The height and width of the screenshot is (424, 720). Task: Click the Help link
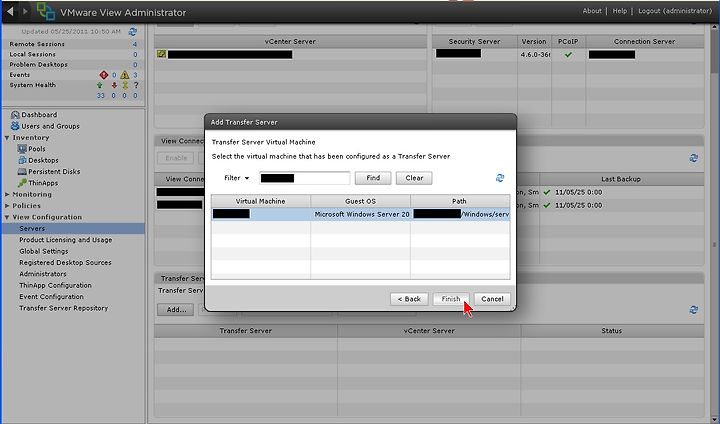click(x=619, y=11)
